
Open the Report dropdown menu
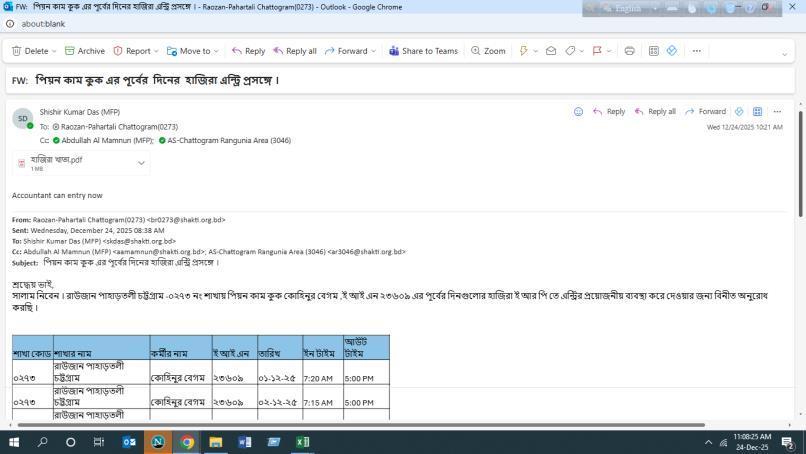157,51
